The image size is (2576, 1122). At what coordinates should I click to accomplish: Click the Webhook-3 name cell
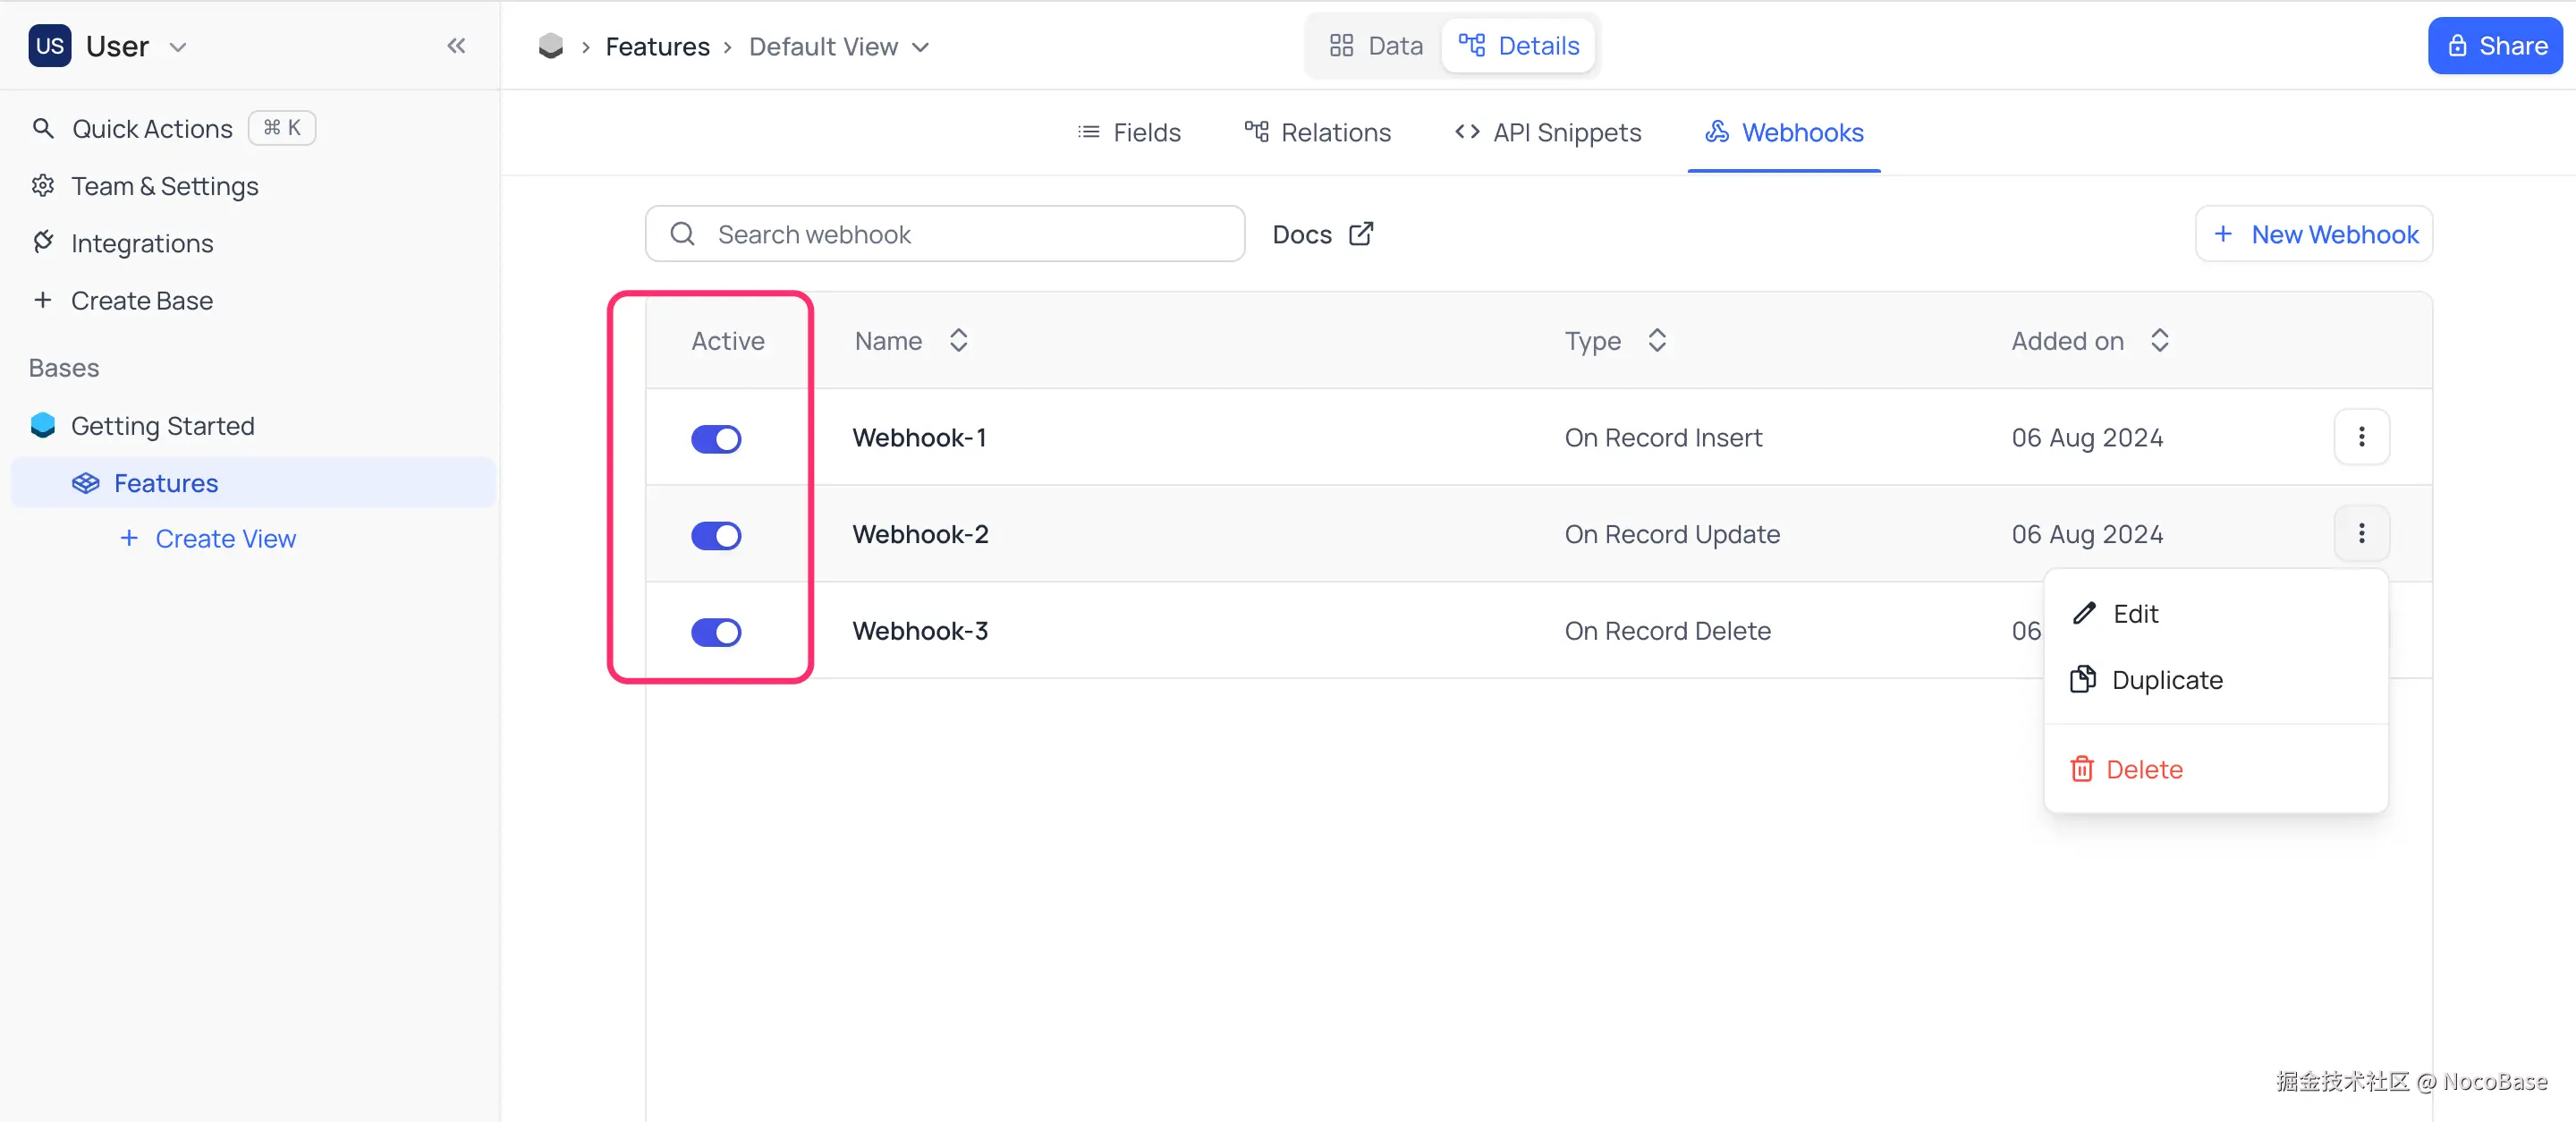tap(920, 631)
